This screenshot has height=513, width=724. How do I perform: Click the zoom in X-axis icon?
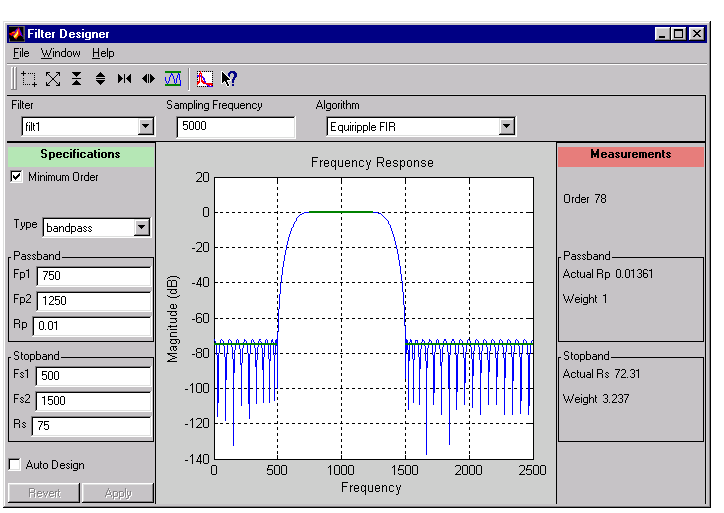pyautogui.click(x=124, y=78)
